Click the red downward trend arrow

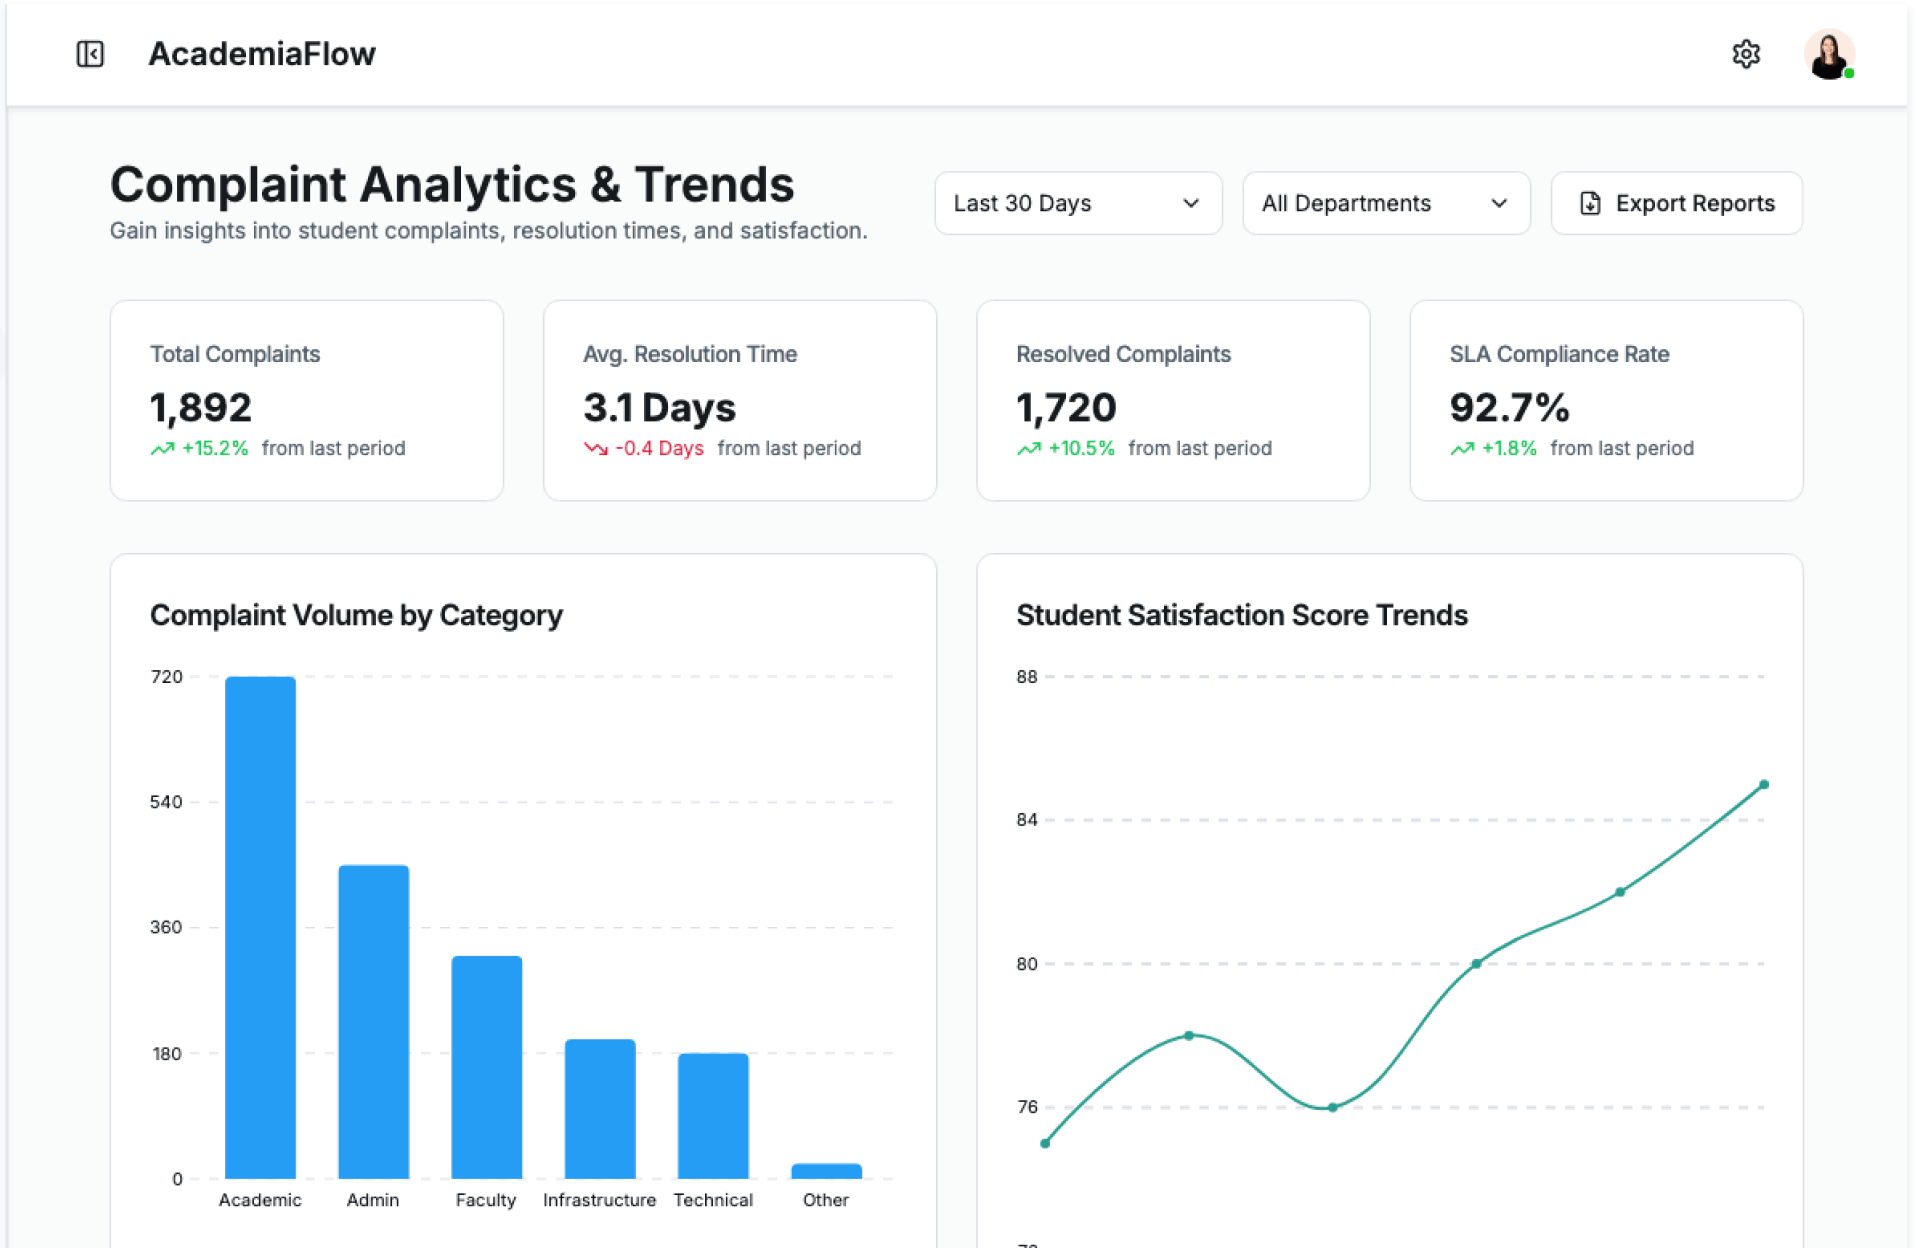595,449
